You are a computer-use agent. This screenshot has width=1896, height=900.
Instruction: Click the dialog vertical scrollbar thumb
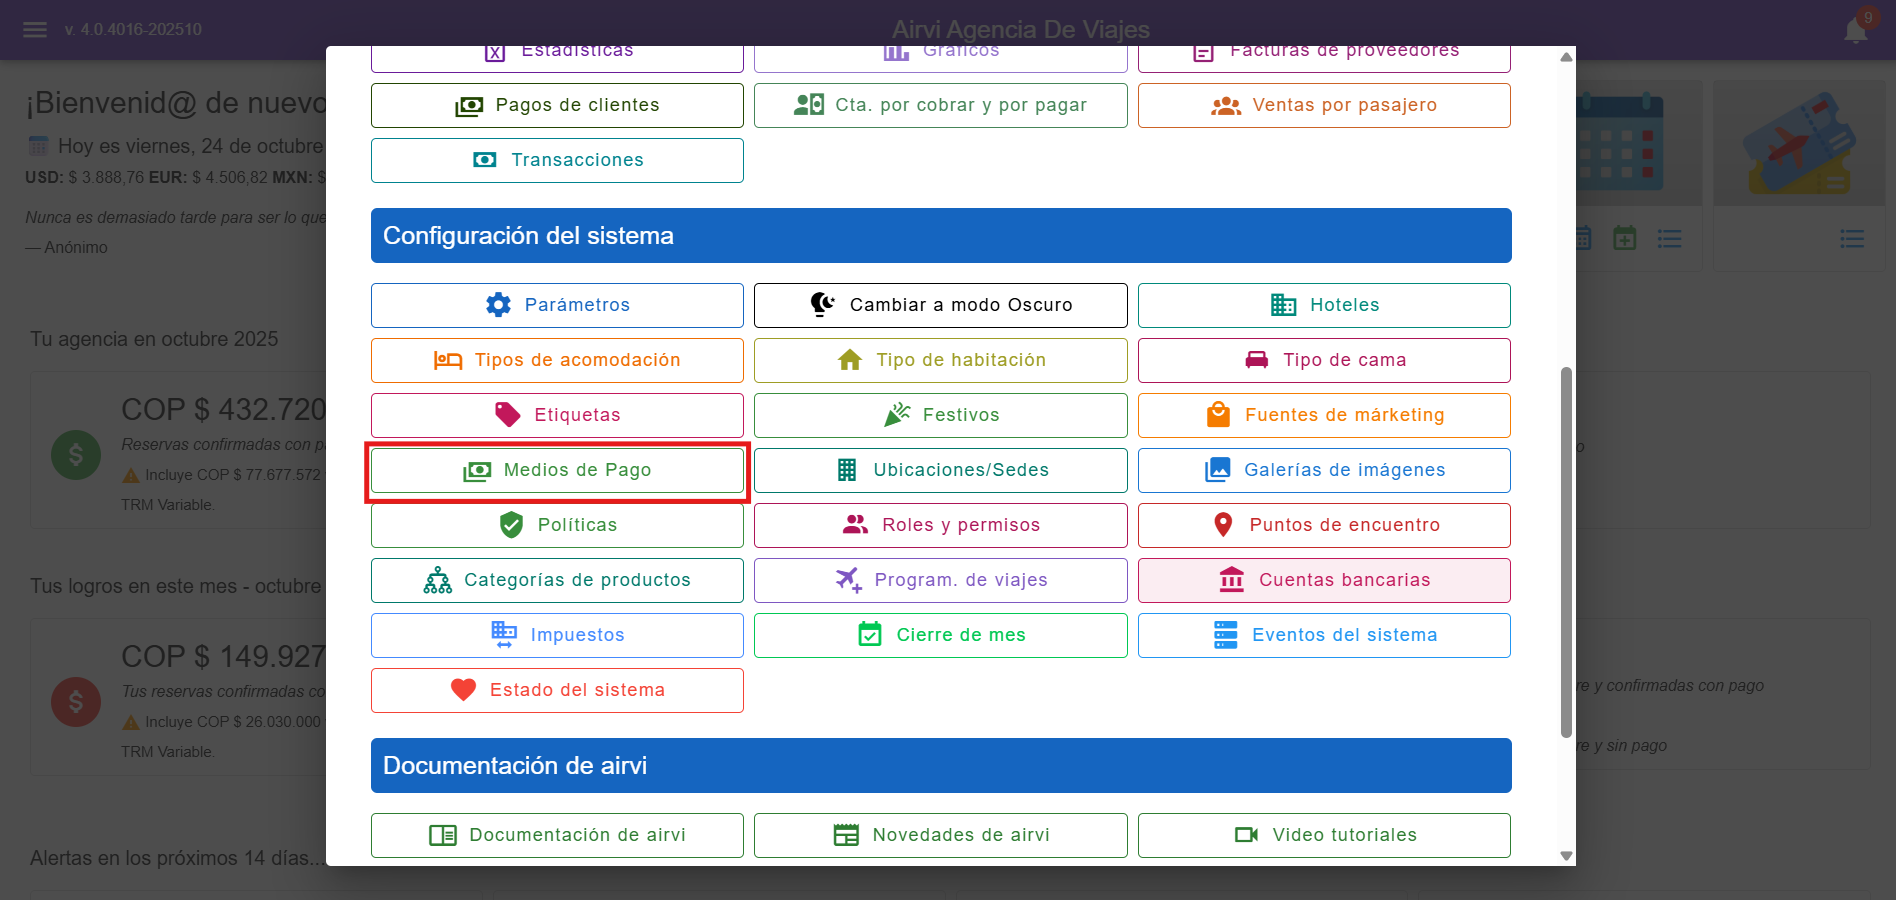coord(1566,550)
